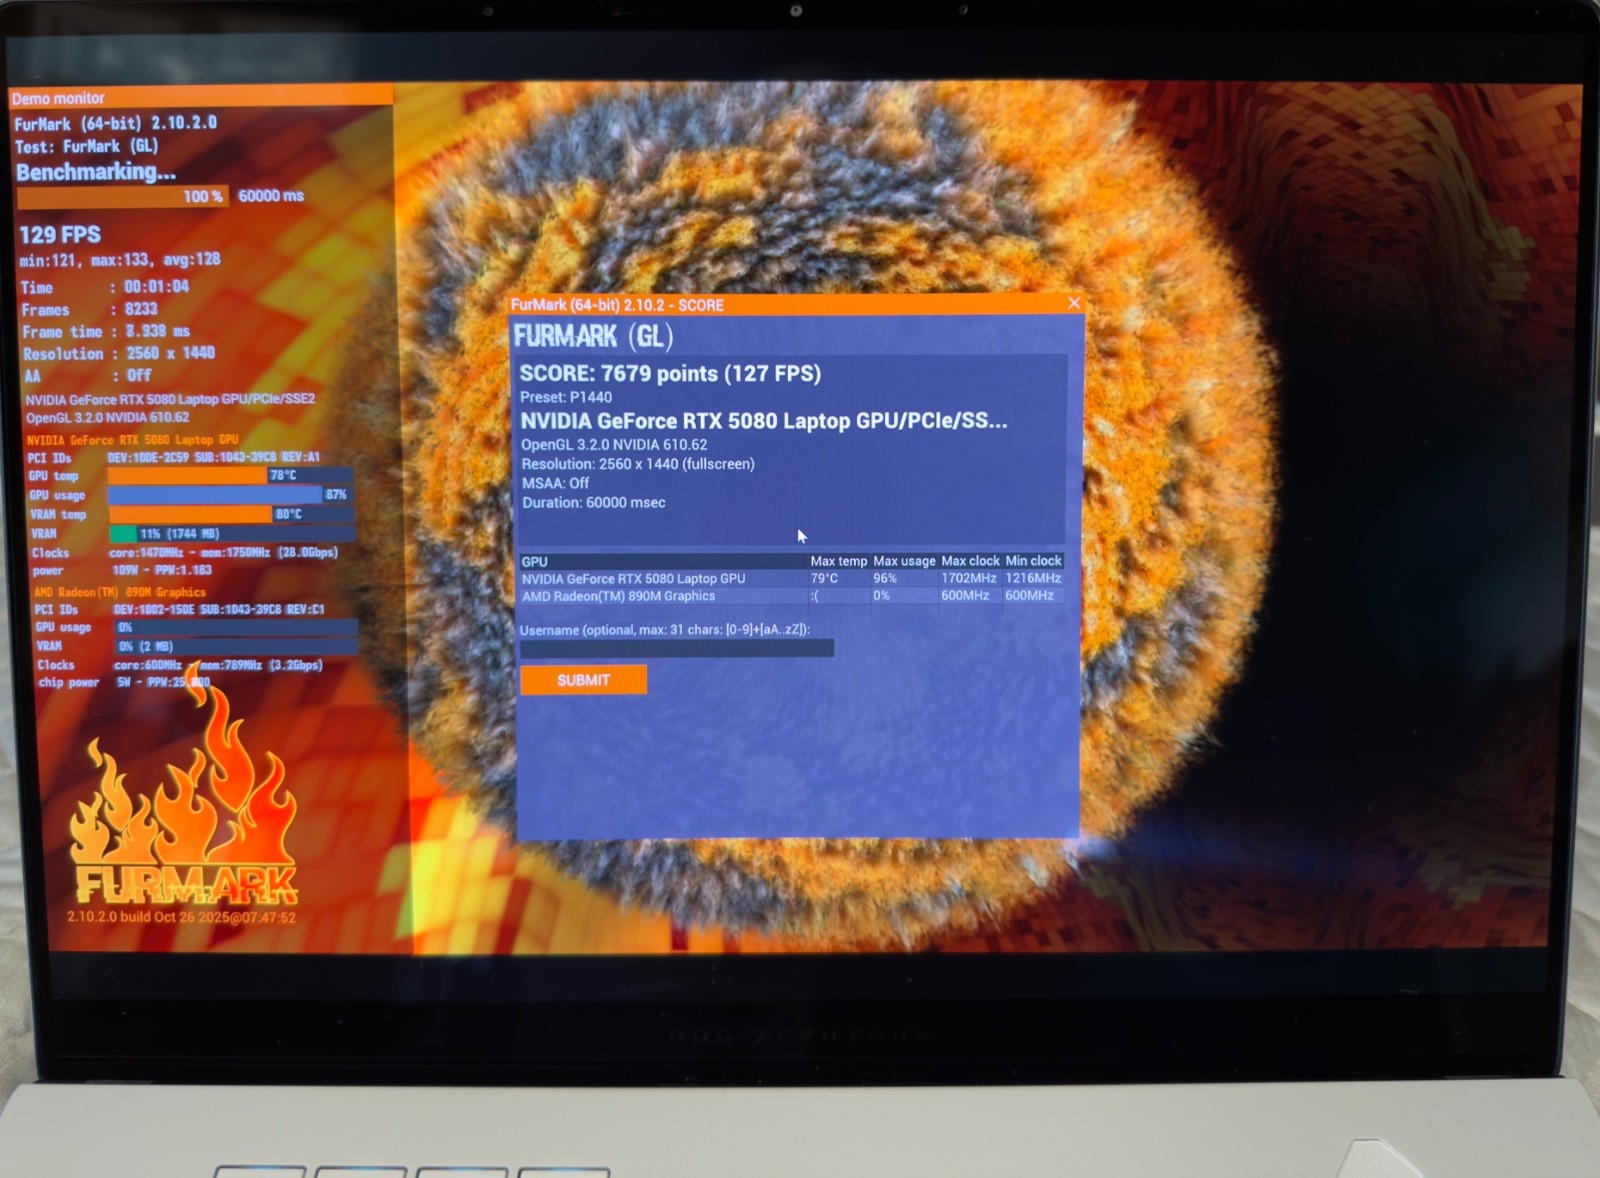Click the 'AMD Radeon(TM) 890M Graphics' heading in Demo monitor
This screenshot has width=1600, height=1178.
pyautogui.click(x=120, y=592)
